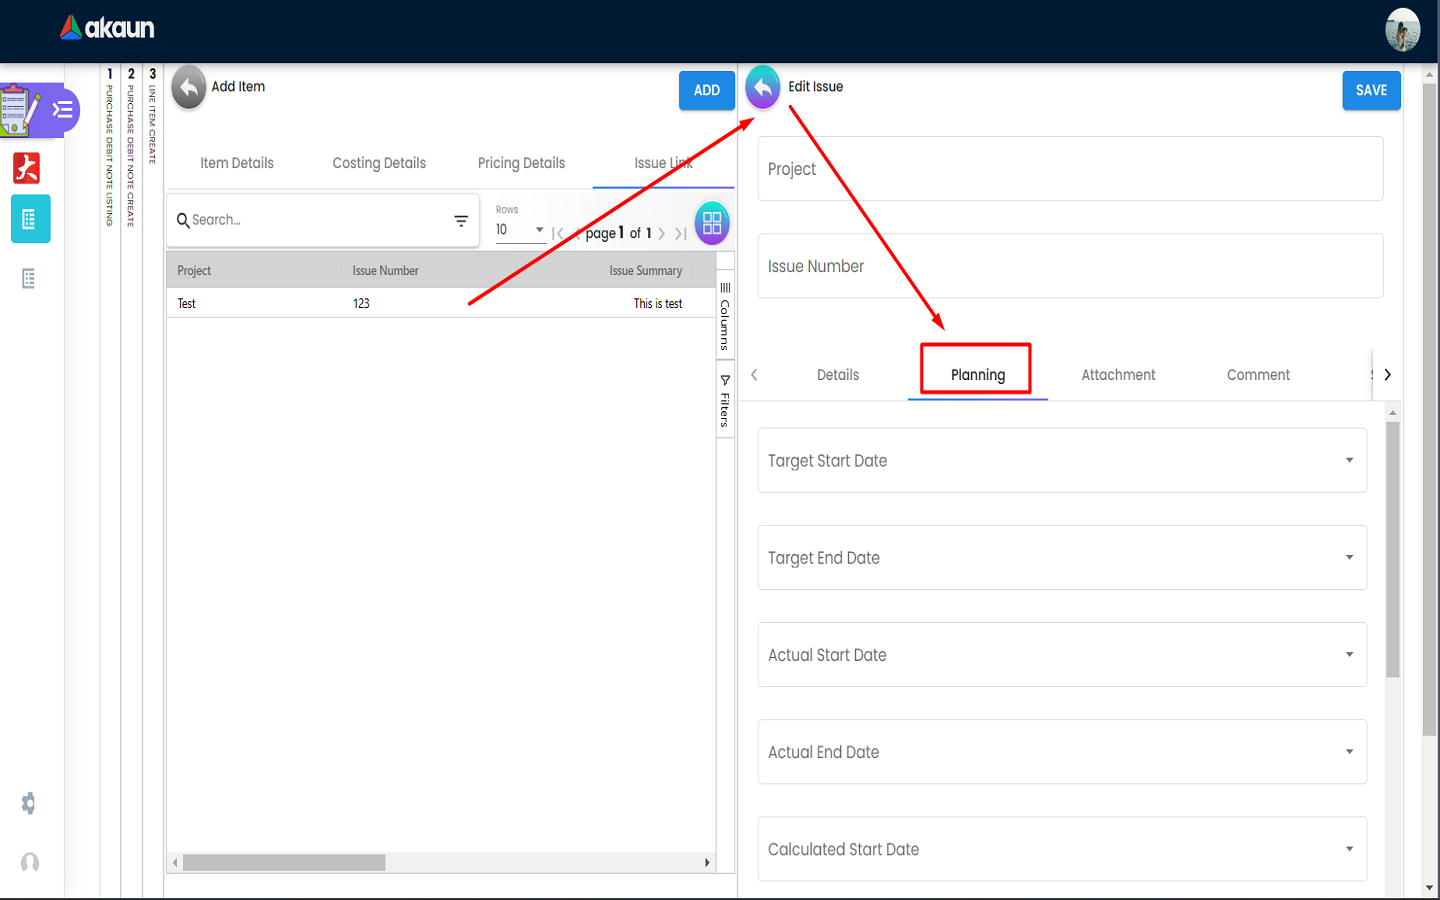
Task: Select the highlighted teal document icon in sidebar
Action: tap(30, 219)
